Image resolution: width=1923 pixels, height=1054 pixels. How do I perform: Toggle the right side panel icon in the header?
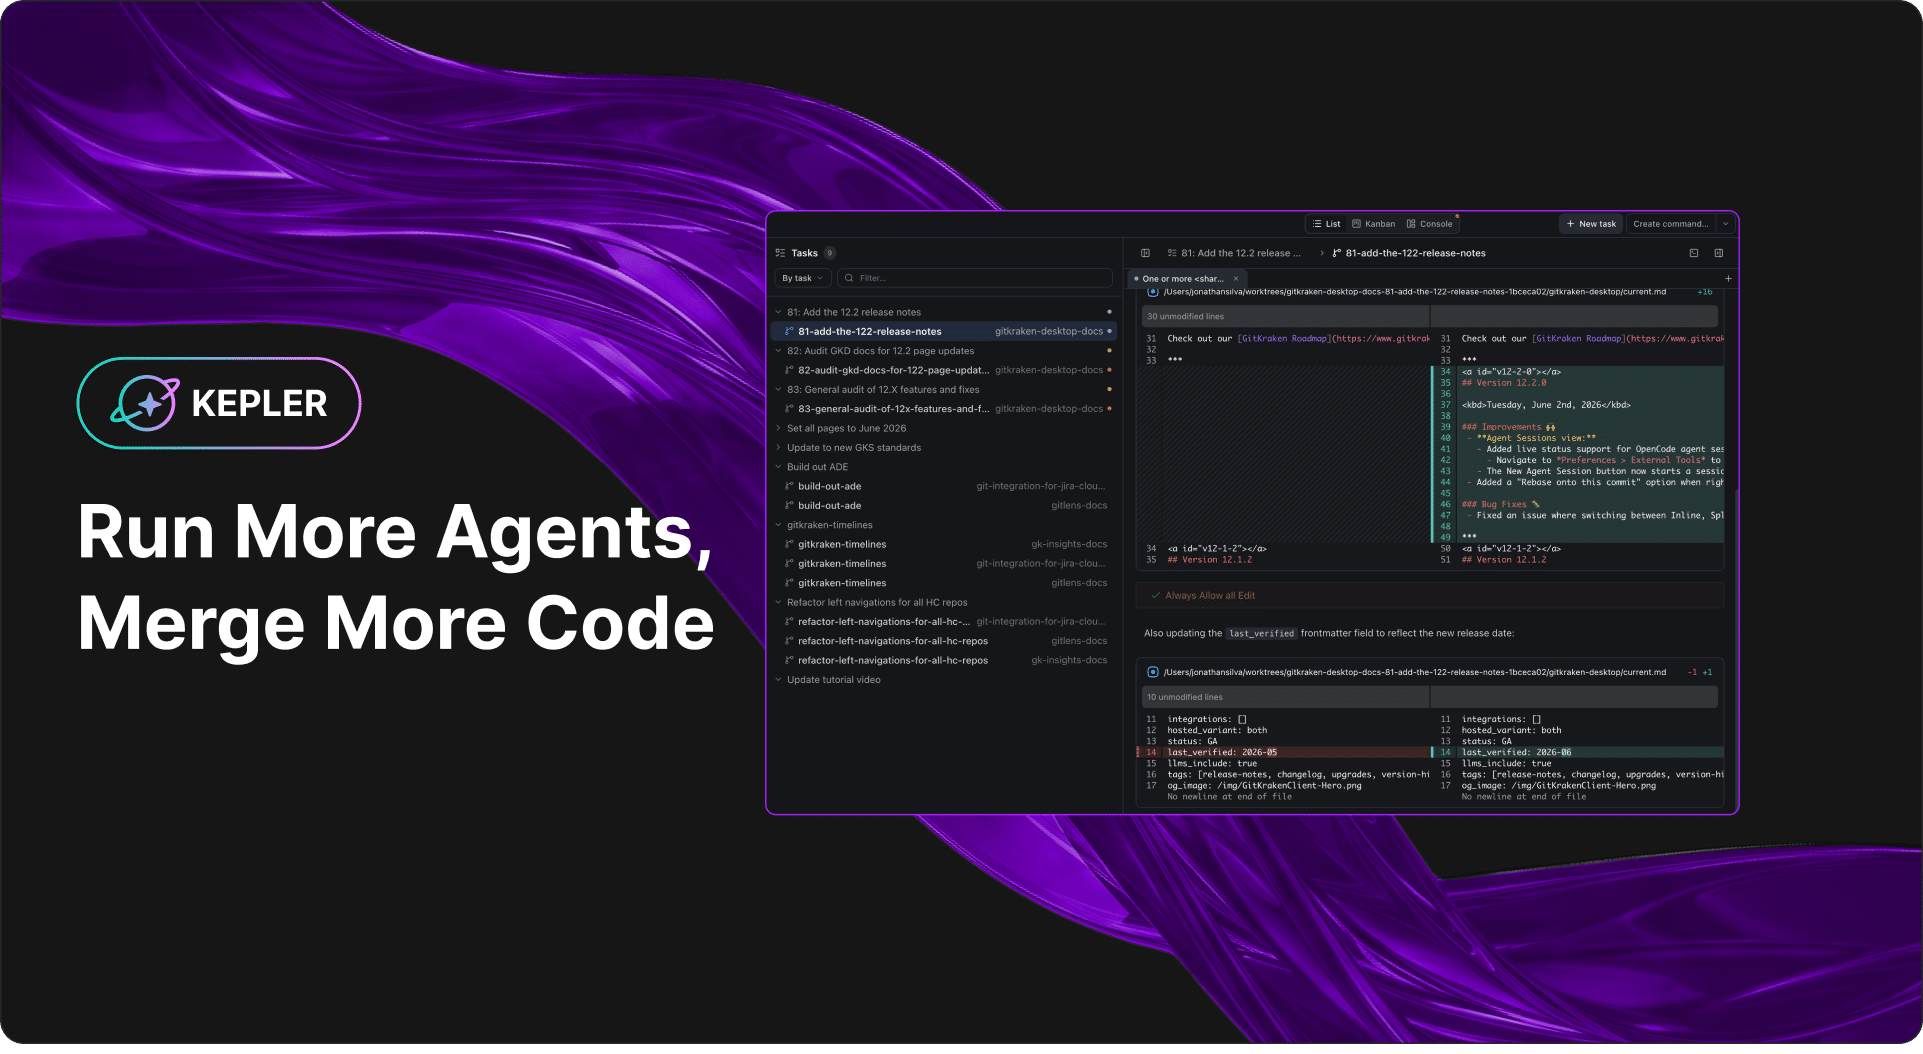1719,253
